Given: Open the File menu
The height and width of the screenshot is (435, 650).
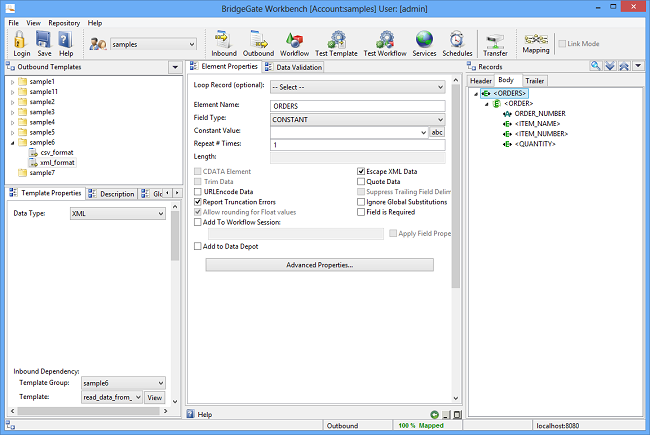Looking at the screenshot, I should pyautogui.click(x=13, y=23).
